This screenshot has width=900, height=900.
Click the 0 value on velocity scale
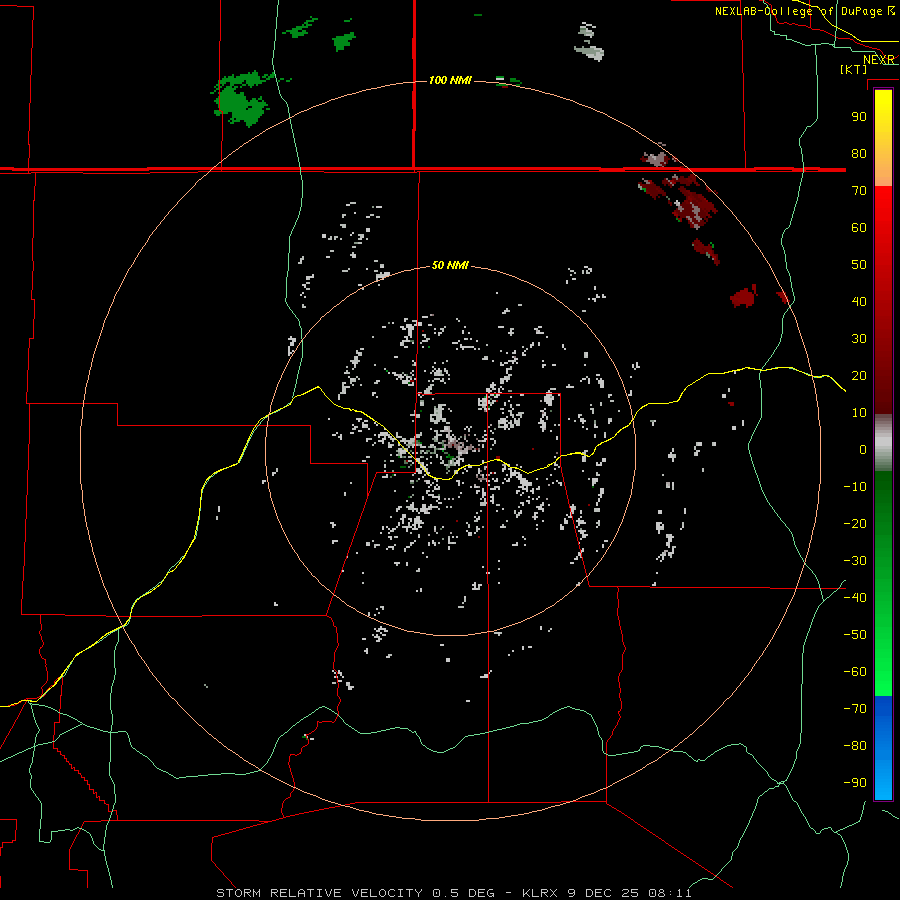[x=863, y=450]
